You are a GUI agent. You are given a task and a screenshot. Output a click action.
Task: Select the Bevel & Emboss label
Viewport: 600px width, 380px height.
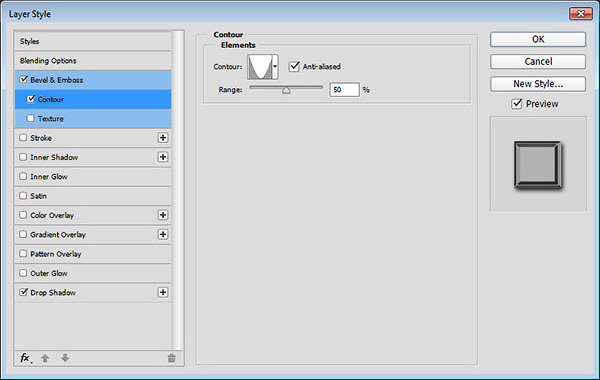tap(57, 80)
